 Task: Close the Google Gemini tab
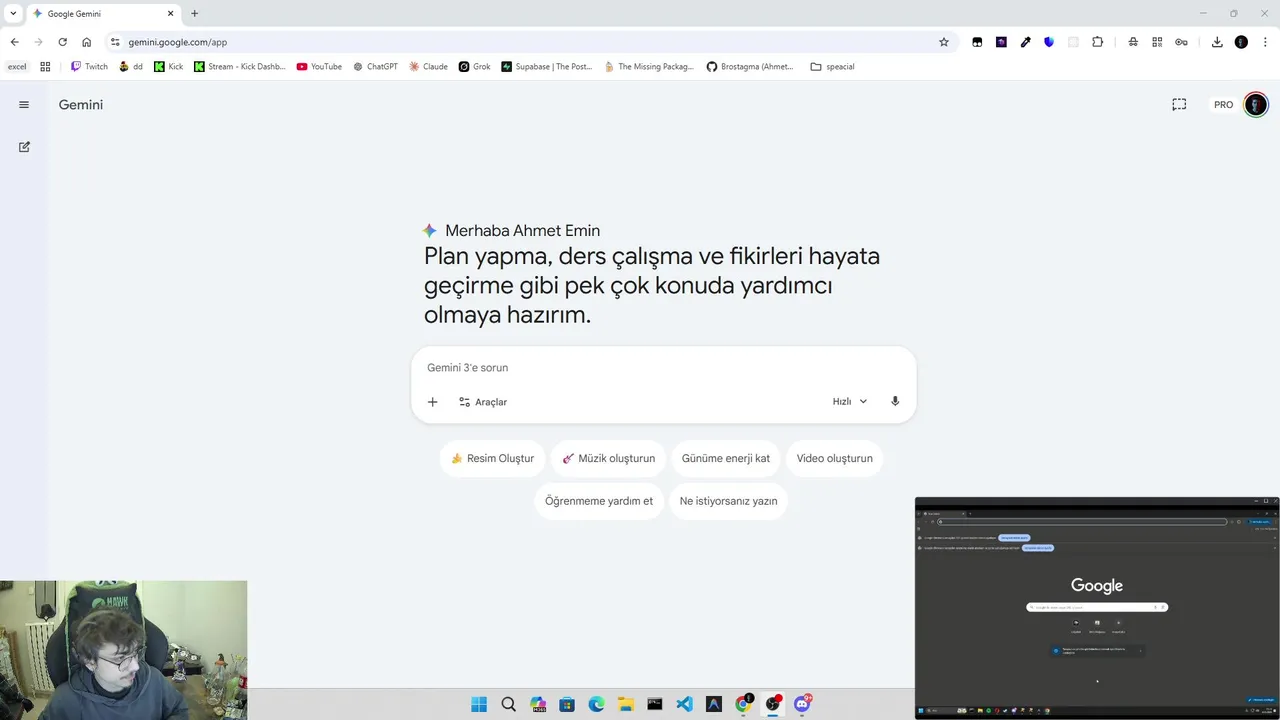click(170, 14)
